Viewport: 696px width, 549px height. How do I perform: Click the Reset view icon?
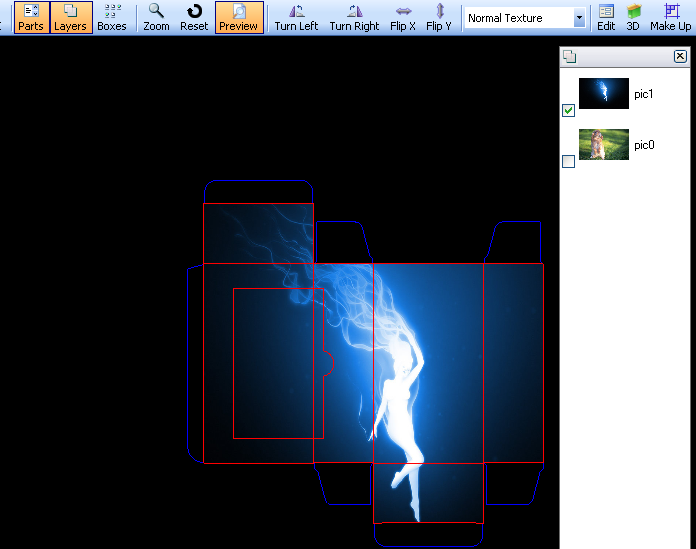(194, 17)
